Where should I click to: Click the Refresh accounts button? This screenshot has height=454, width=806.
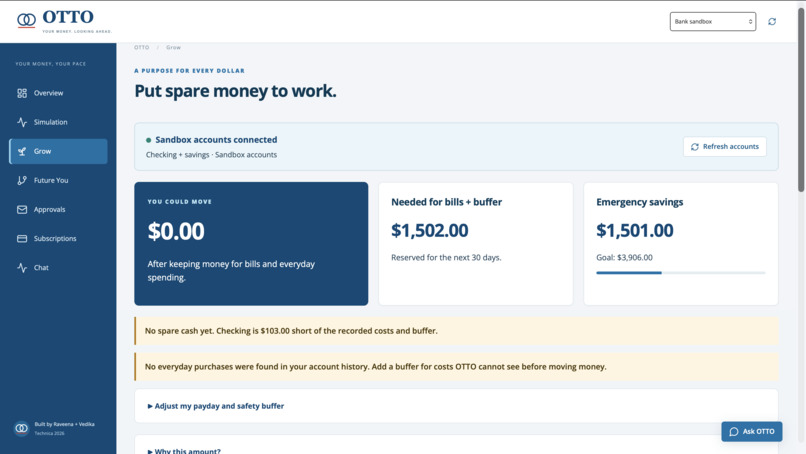[725, 147]
